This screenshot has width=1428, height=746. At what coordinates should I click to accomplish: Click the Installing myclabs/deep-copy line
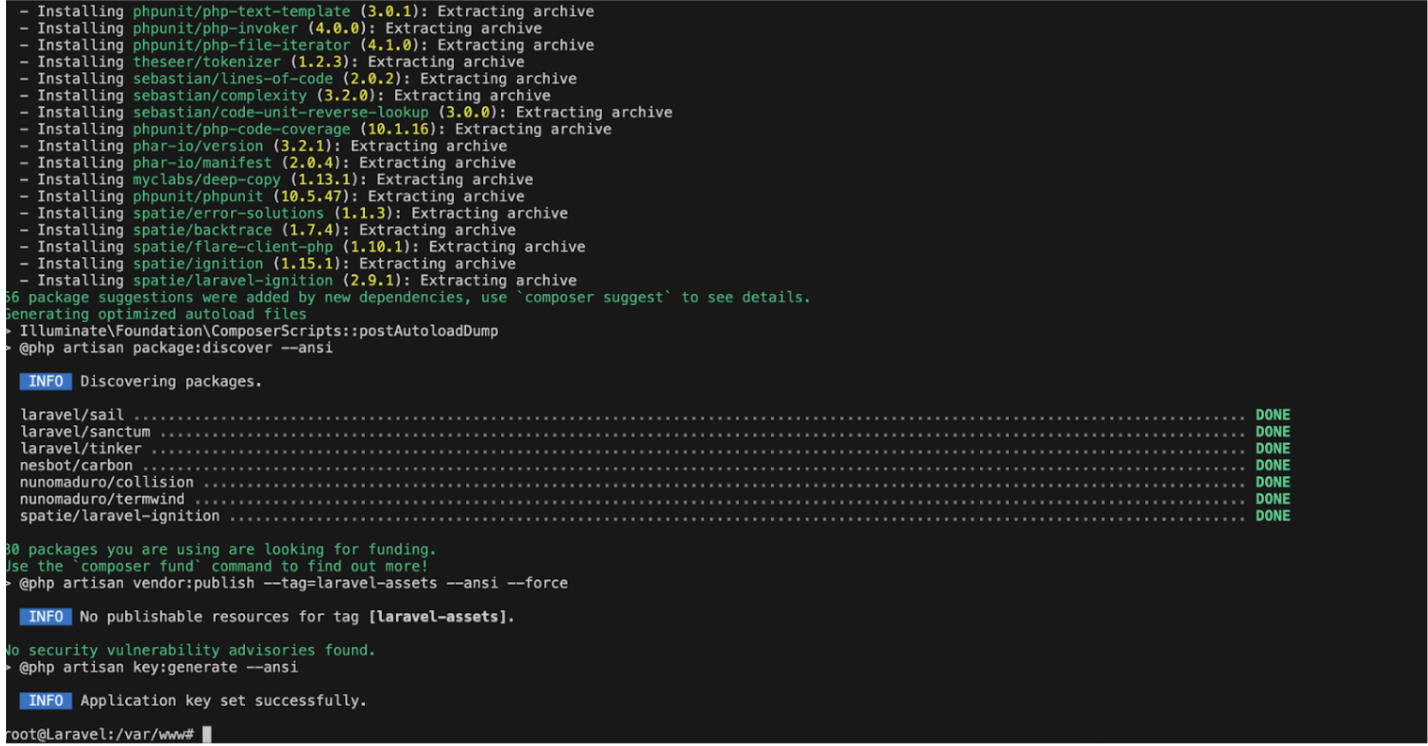click(x=276, y=180)
